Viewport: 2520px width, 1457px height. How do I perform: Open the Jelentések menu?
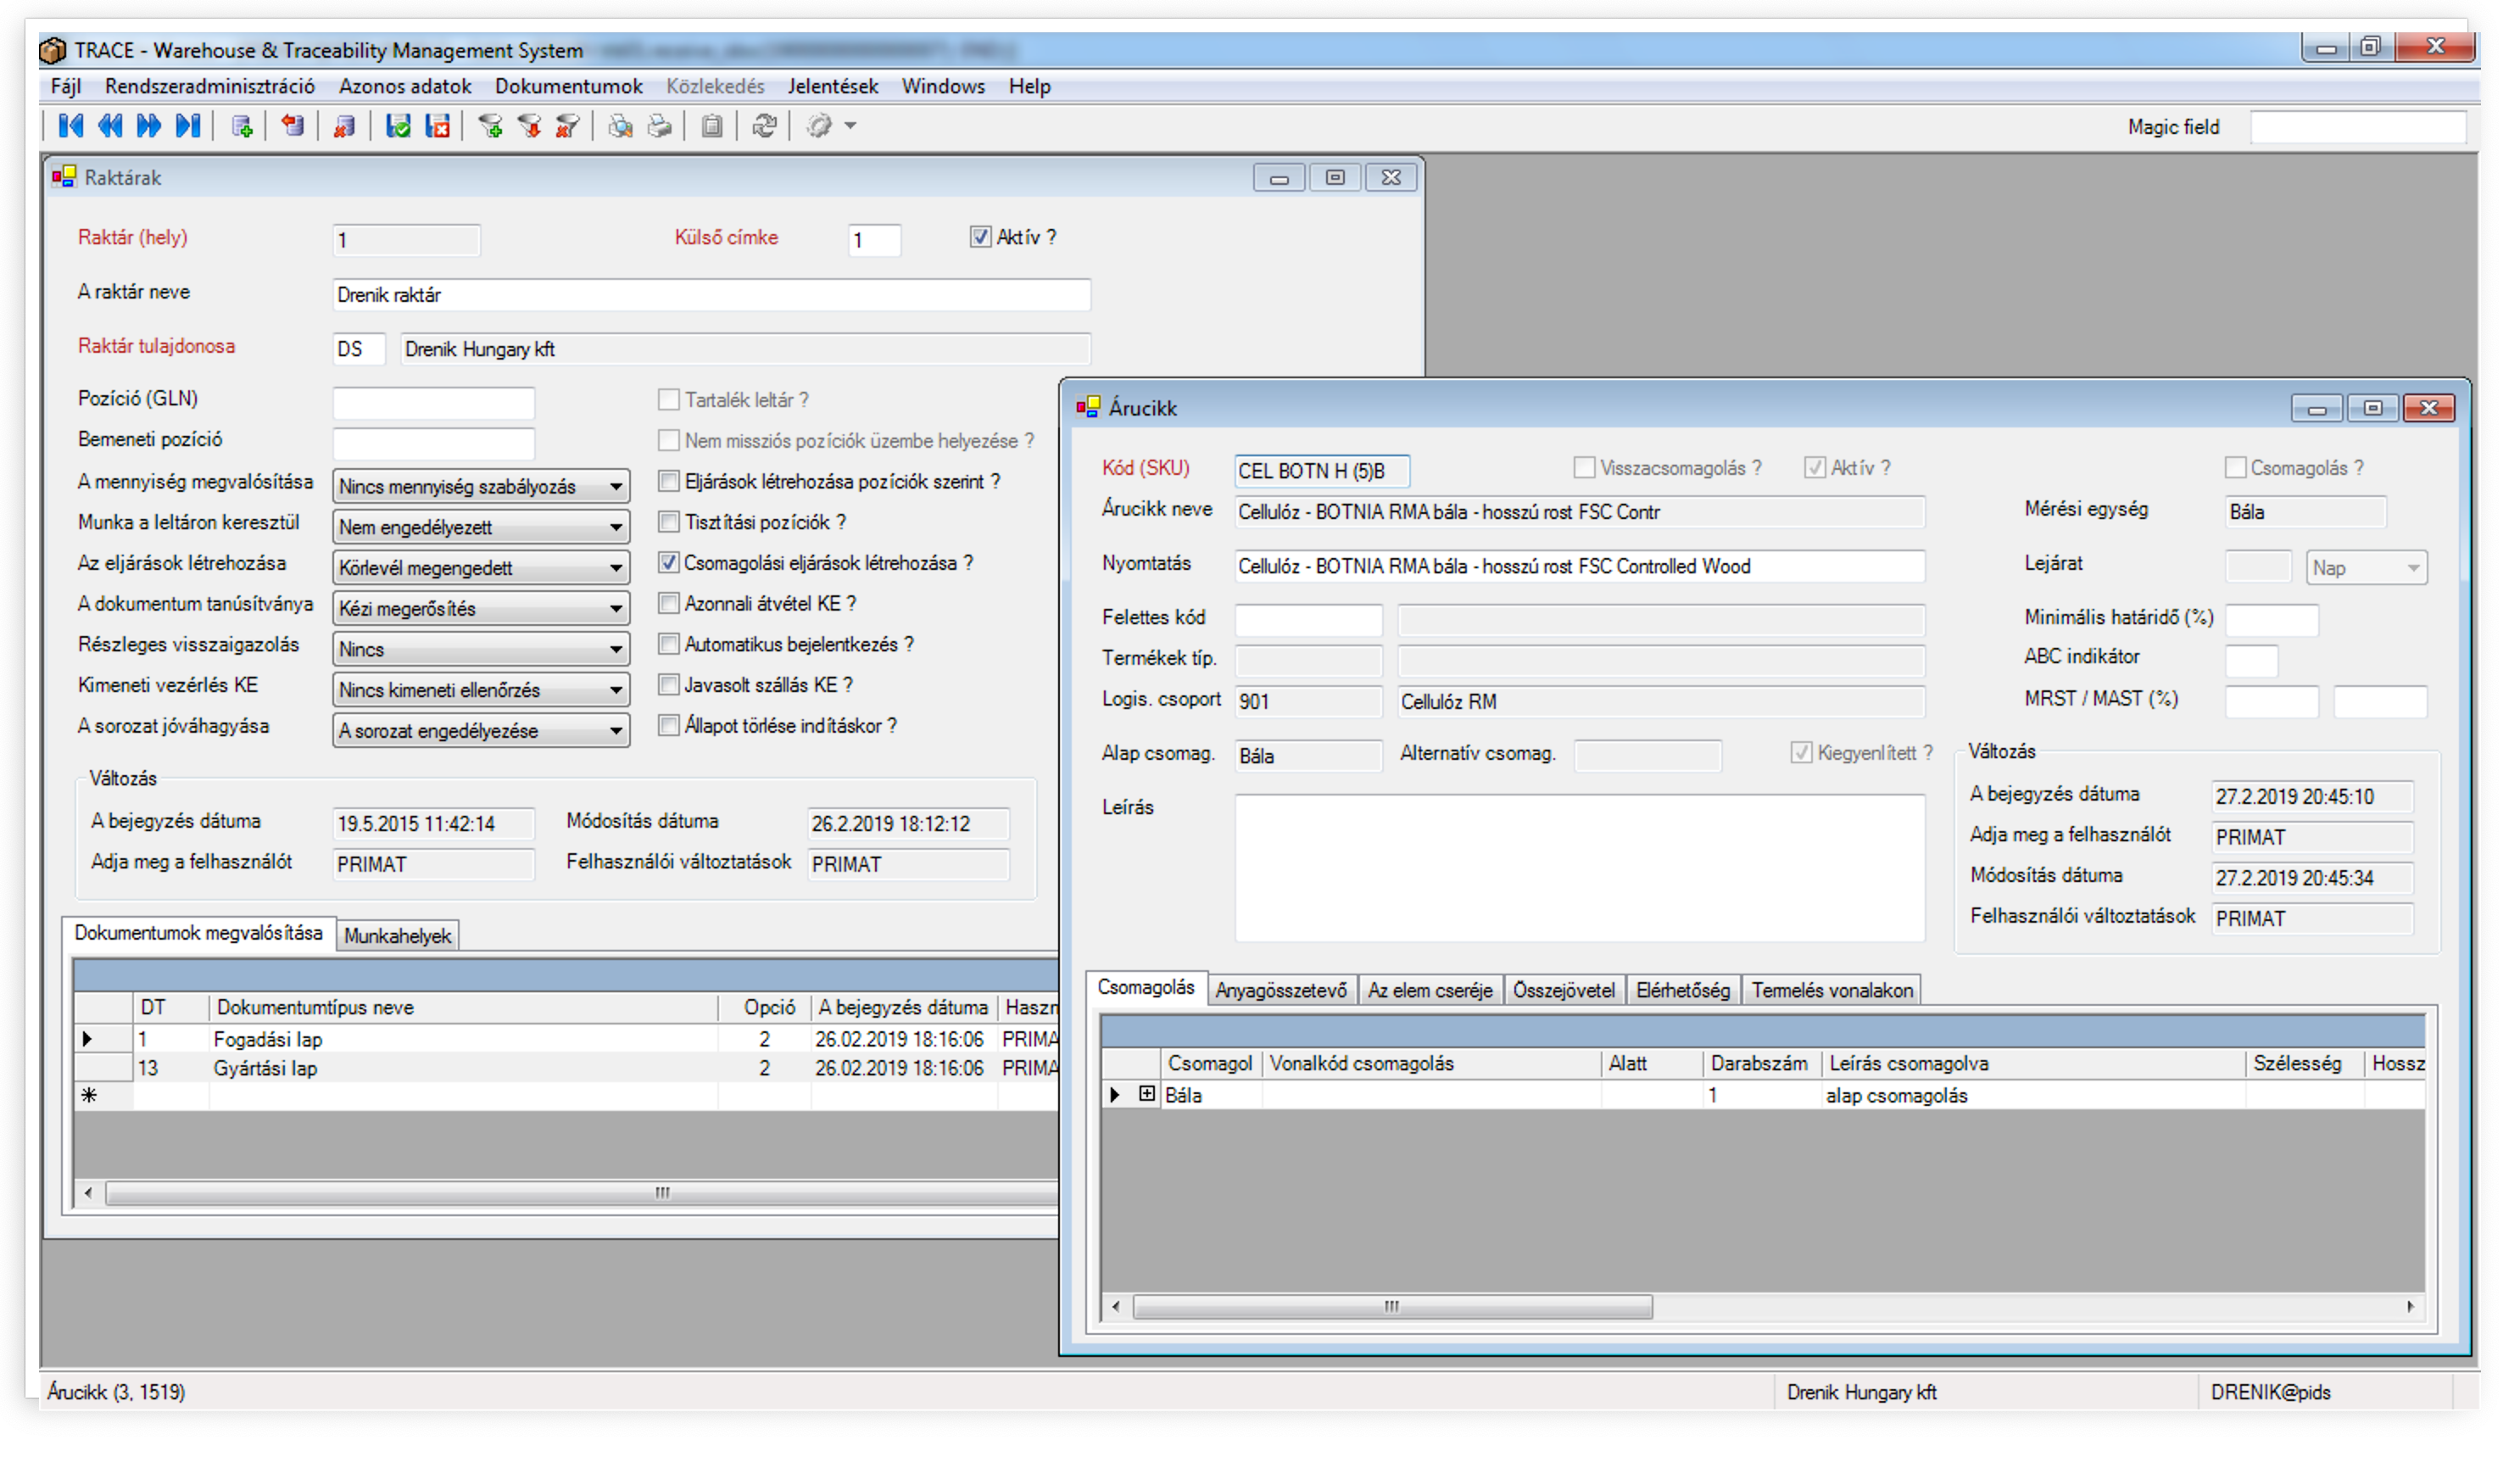pos(833,86)
